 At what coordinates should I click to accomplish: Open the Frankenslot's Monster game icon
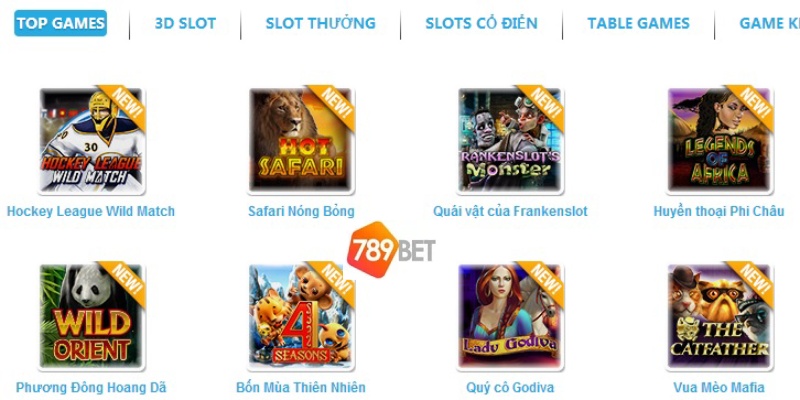click(x=510, y=140)
